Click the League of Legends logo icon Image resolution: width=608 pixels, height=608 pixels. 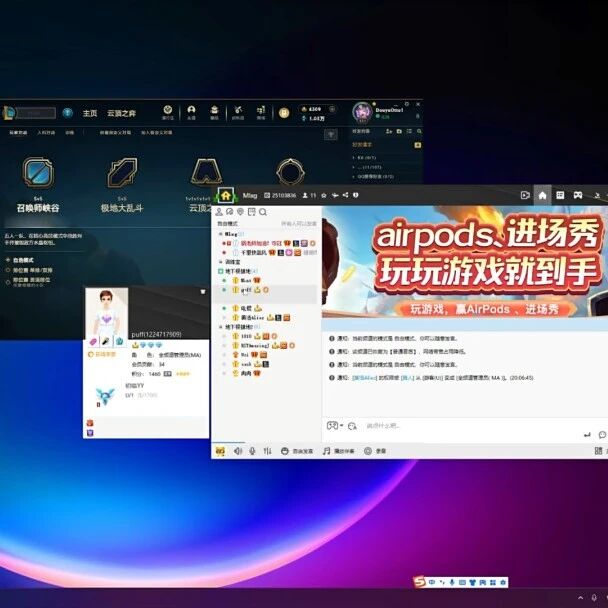pyautogui.click(x=8, y=113)
